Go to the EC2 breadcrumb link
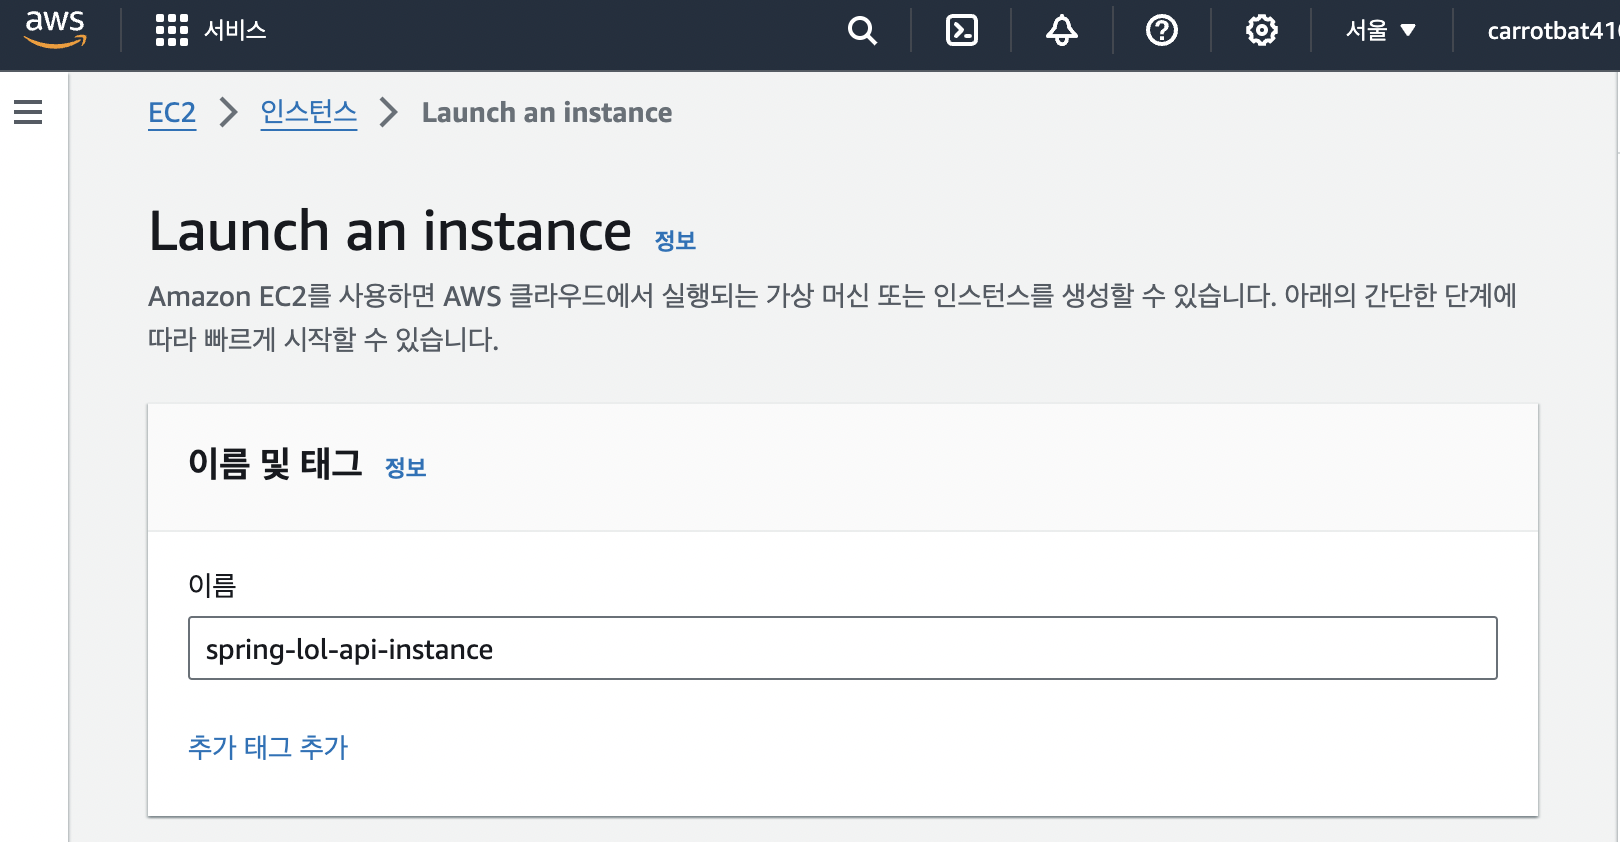This screenshot has height=842, width=1620. point(172,113)
